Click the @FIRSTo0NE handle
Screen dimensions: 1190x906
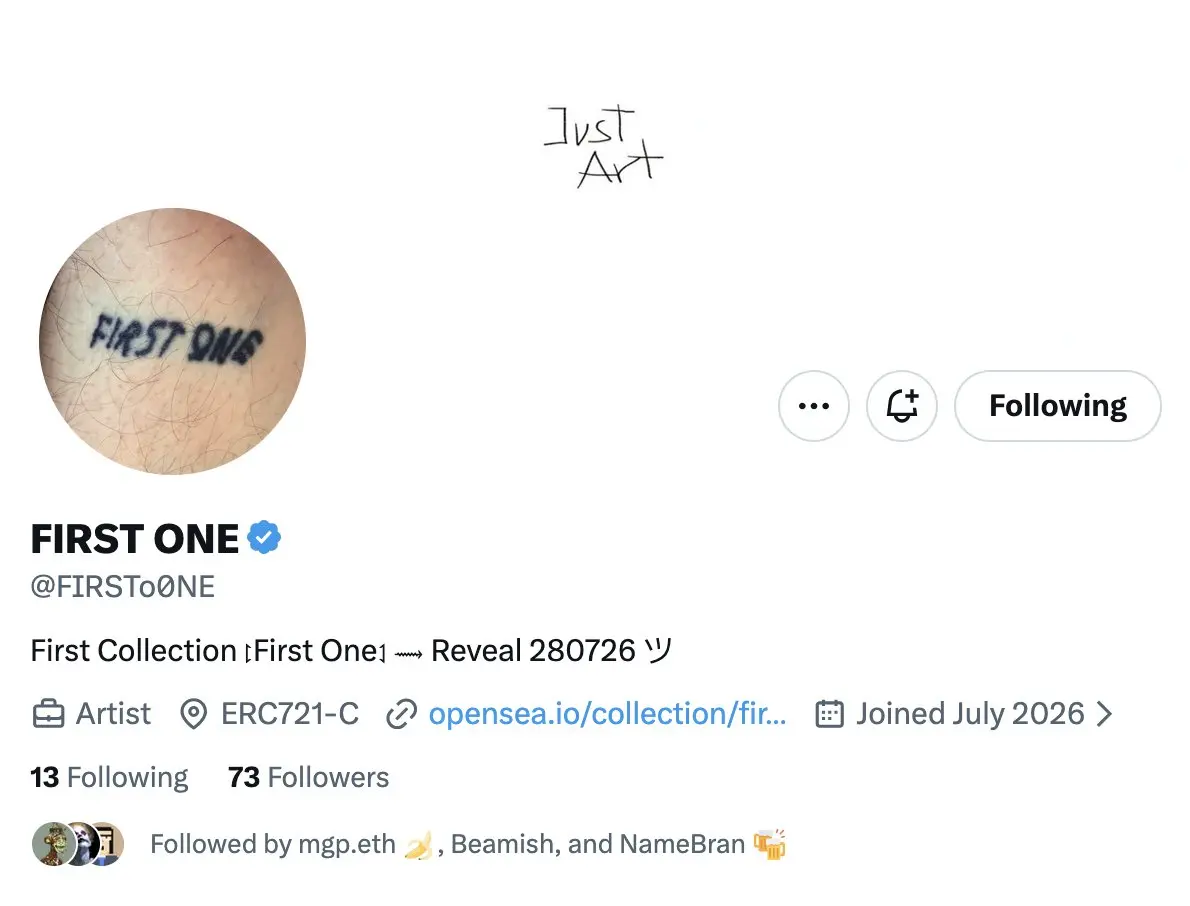tap(123, 587)
